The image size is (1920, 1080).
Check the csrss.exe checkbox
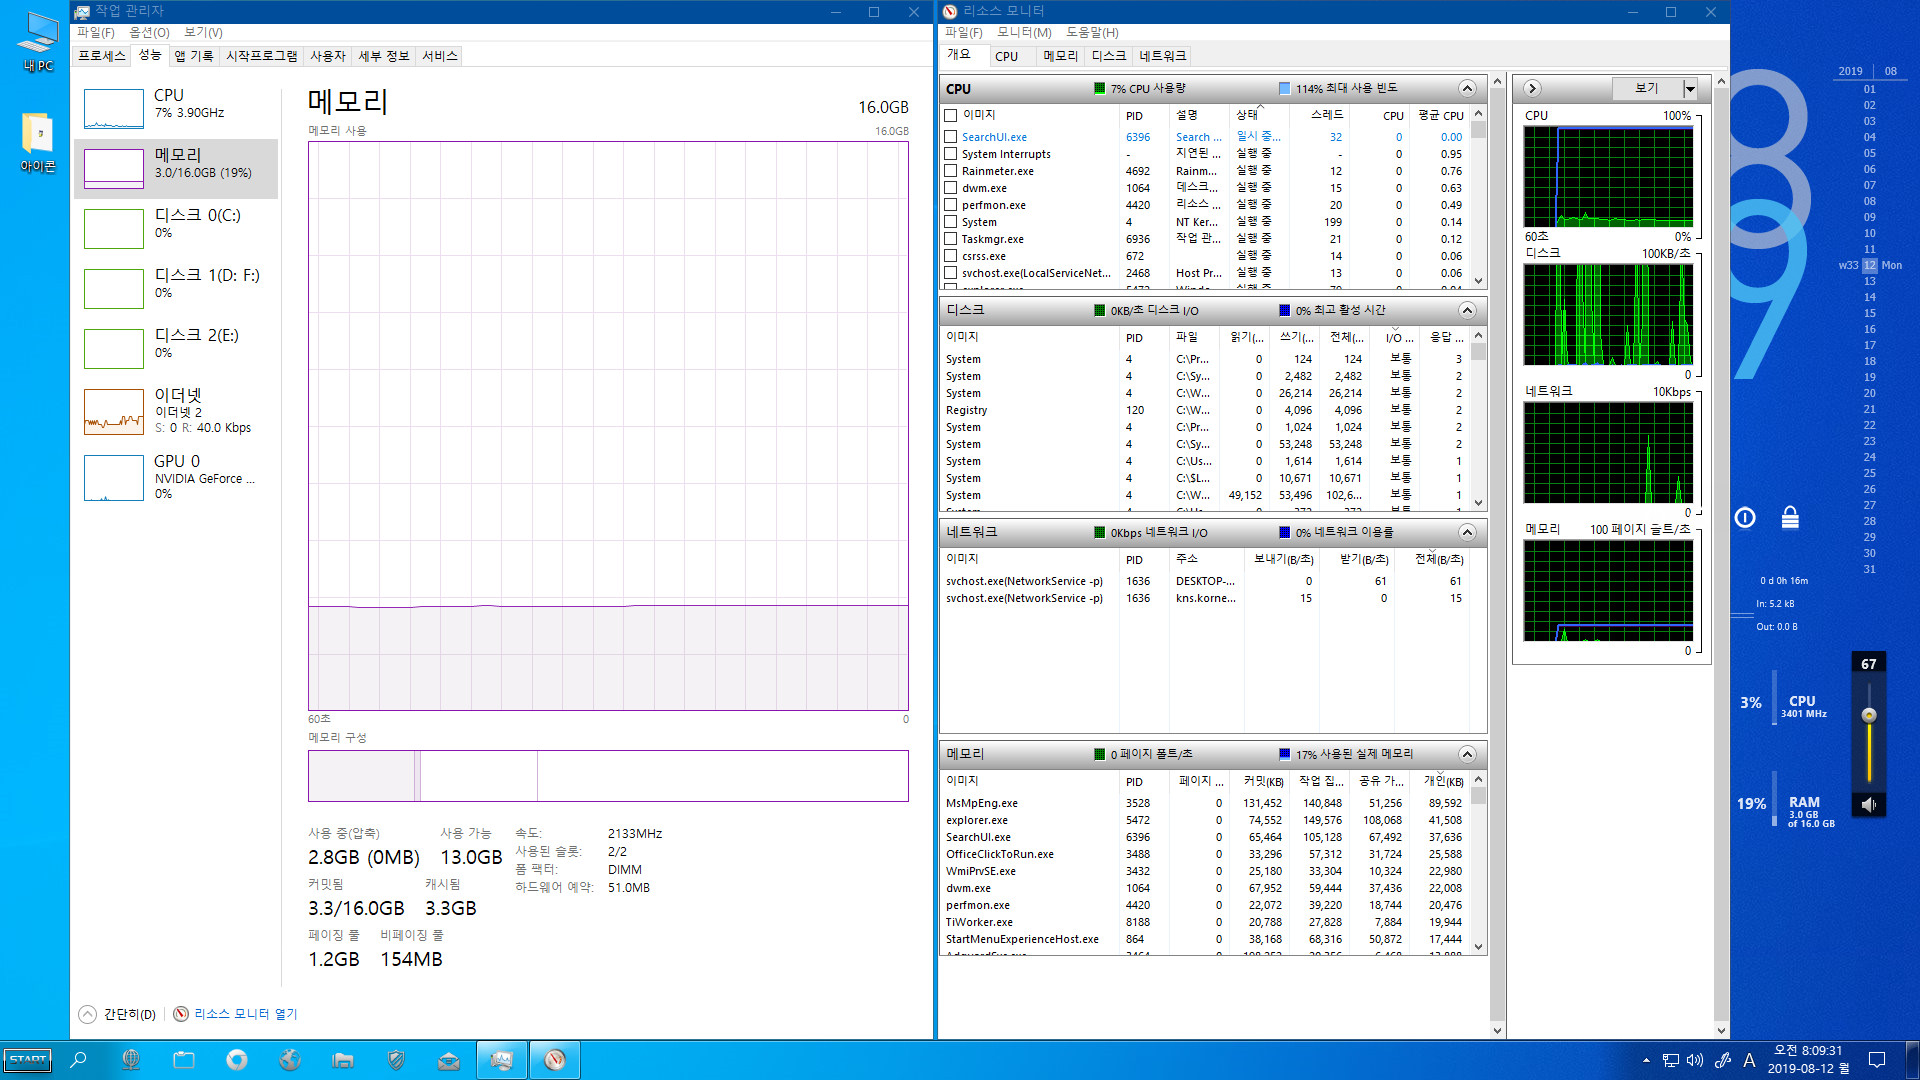coord(951,256)
